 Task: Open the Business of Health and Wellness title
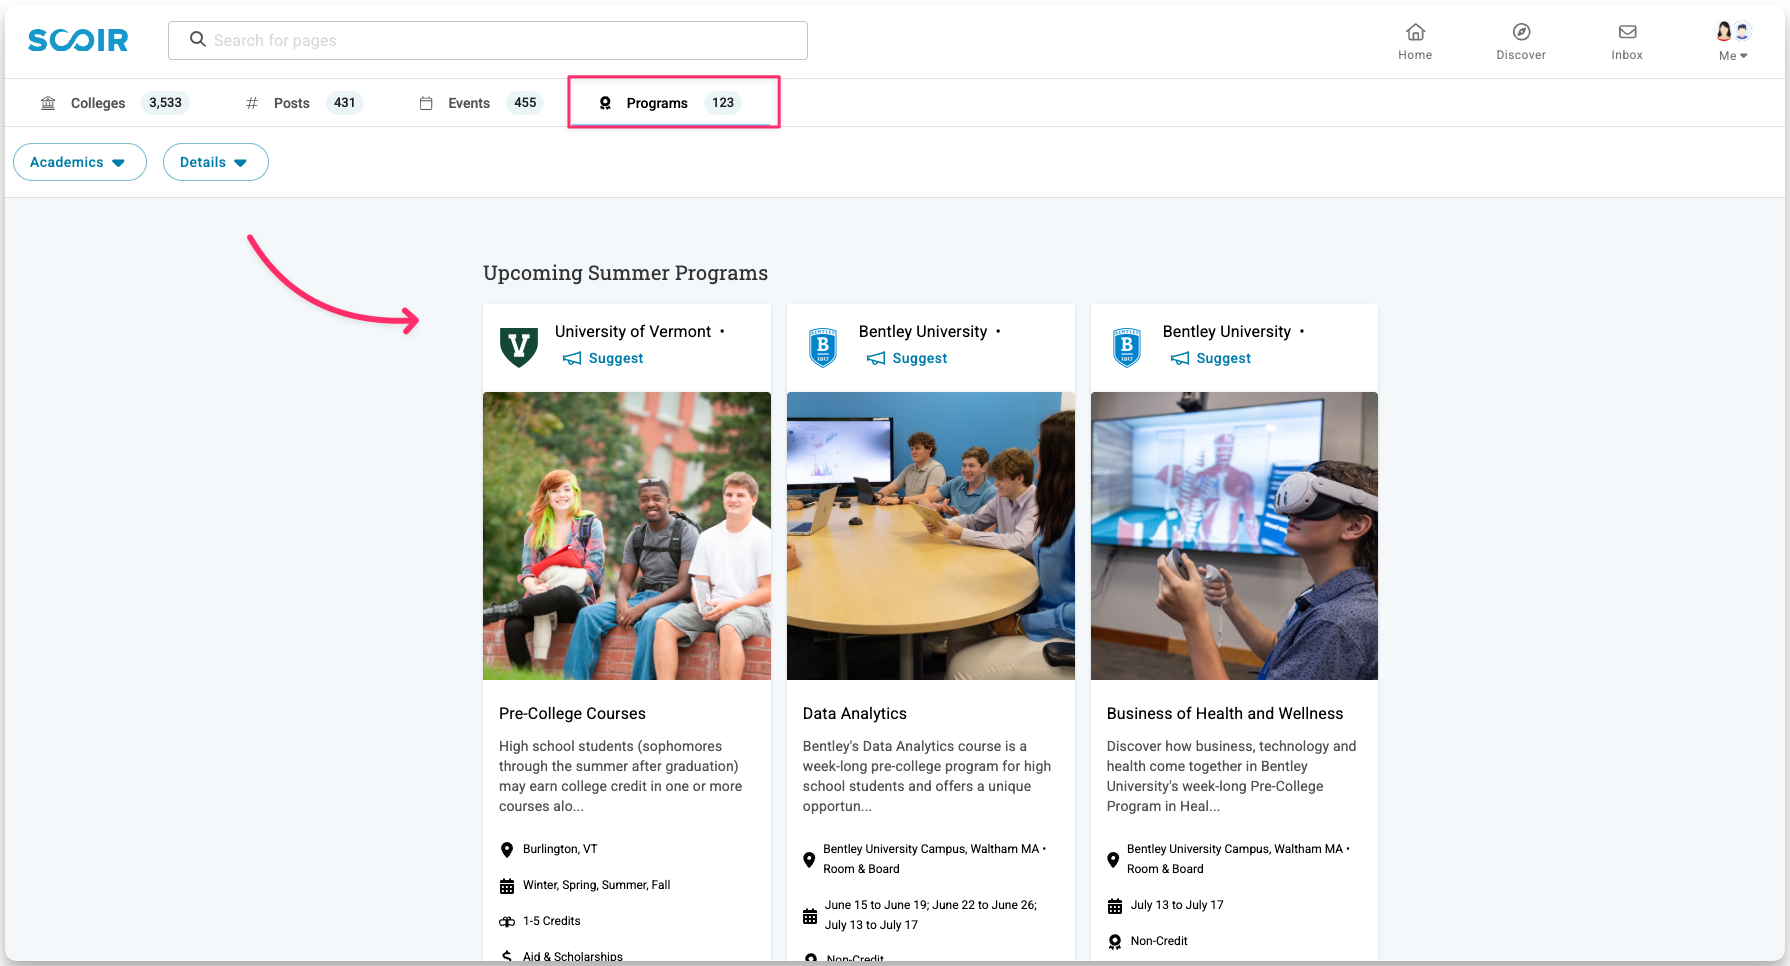click(1225, 713)
